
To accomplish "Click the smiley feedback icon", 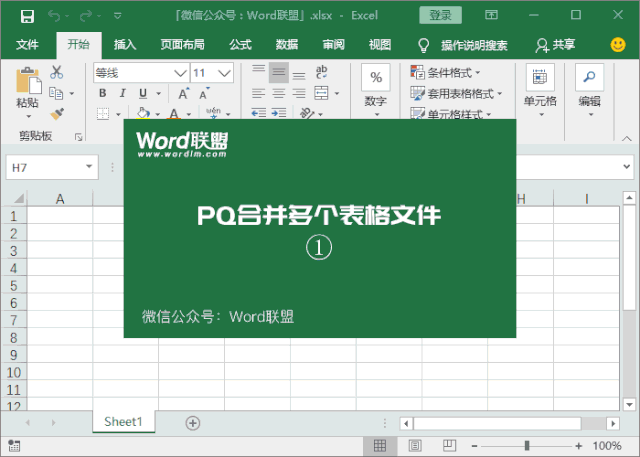I will (618, 44).
